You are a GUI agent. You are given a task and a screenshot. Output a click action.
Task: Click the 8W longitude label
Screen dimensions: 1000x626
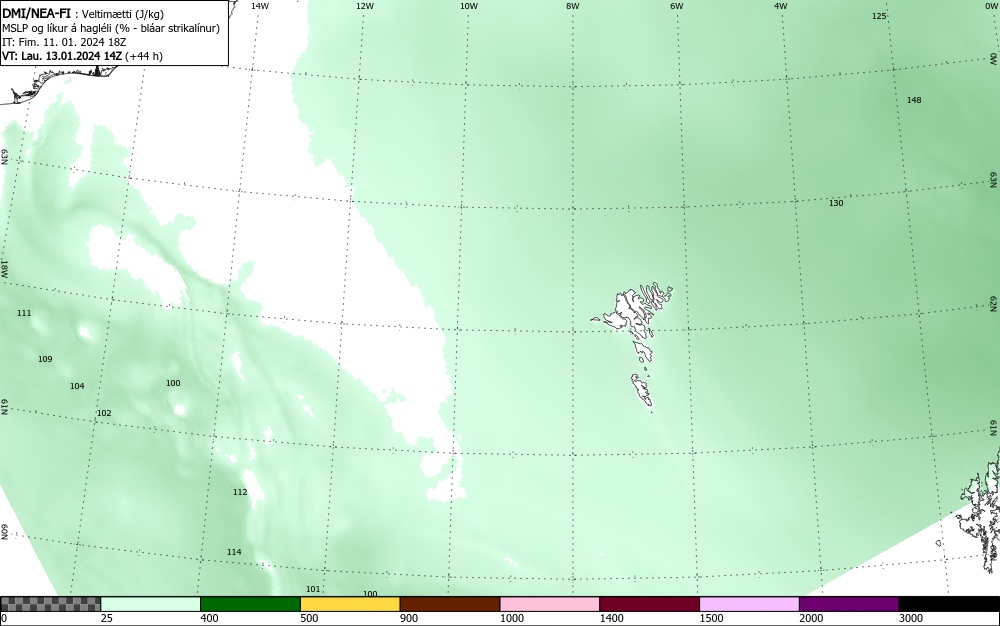tap(572, 6)
